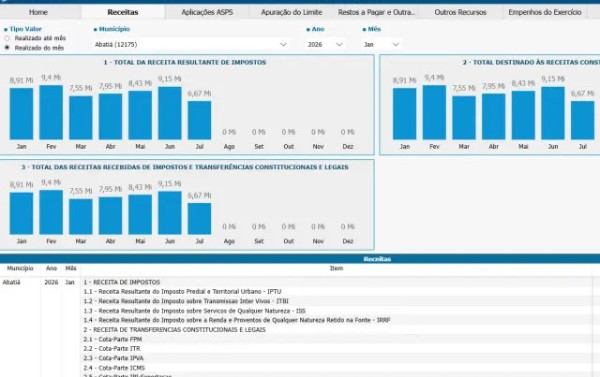Click Ago 0 Mi label in chart 1

click(x=229, y=132)
